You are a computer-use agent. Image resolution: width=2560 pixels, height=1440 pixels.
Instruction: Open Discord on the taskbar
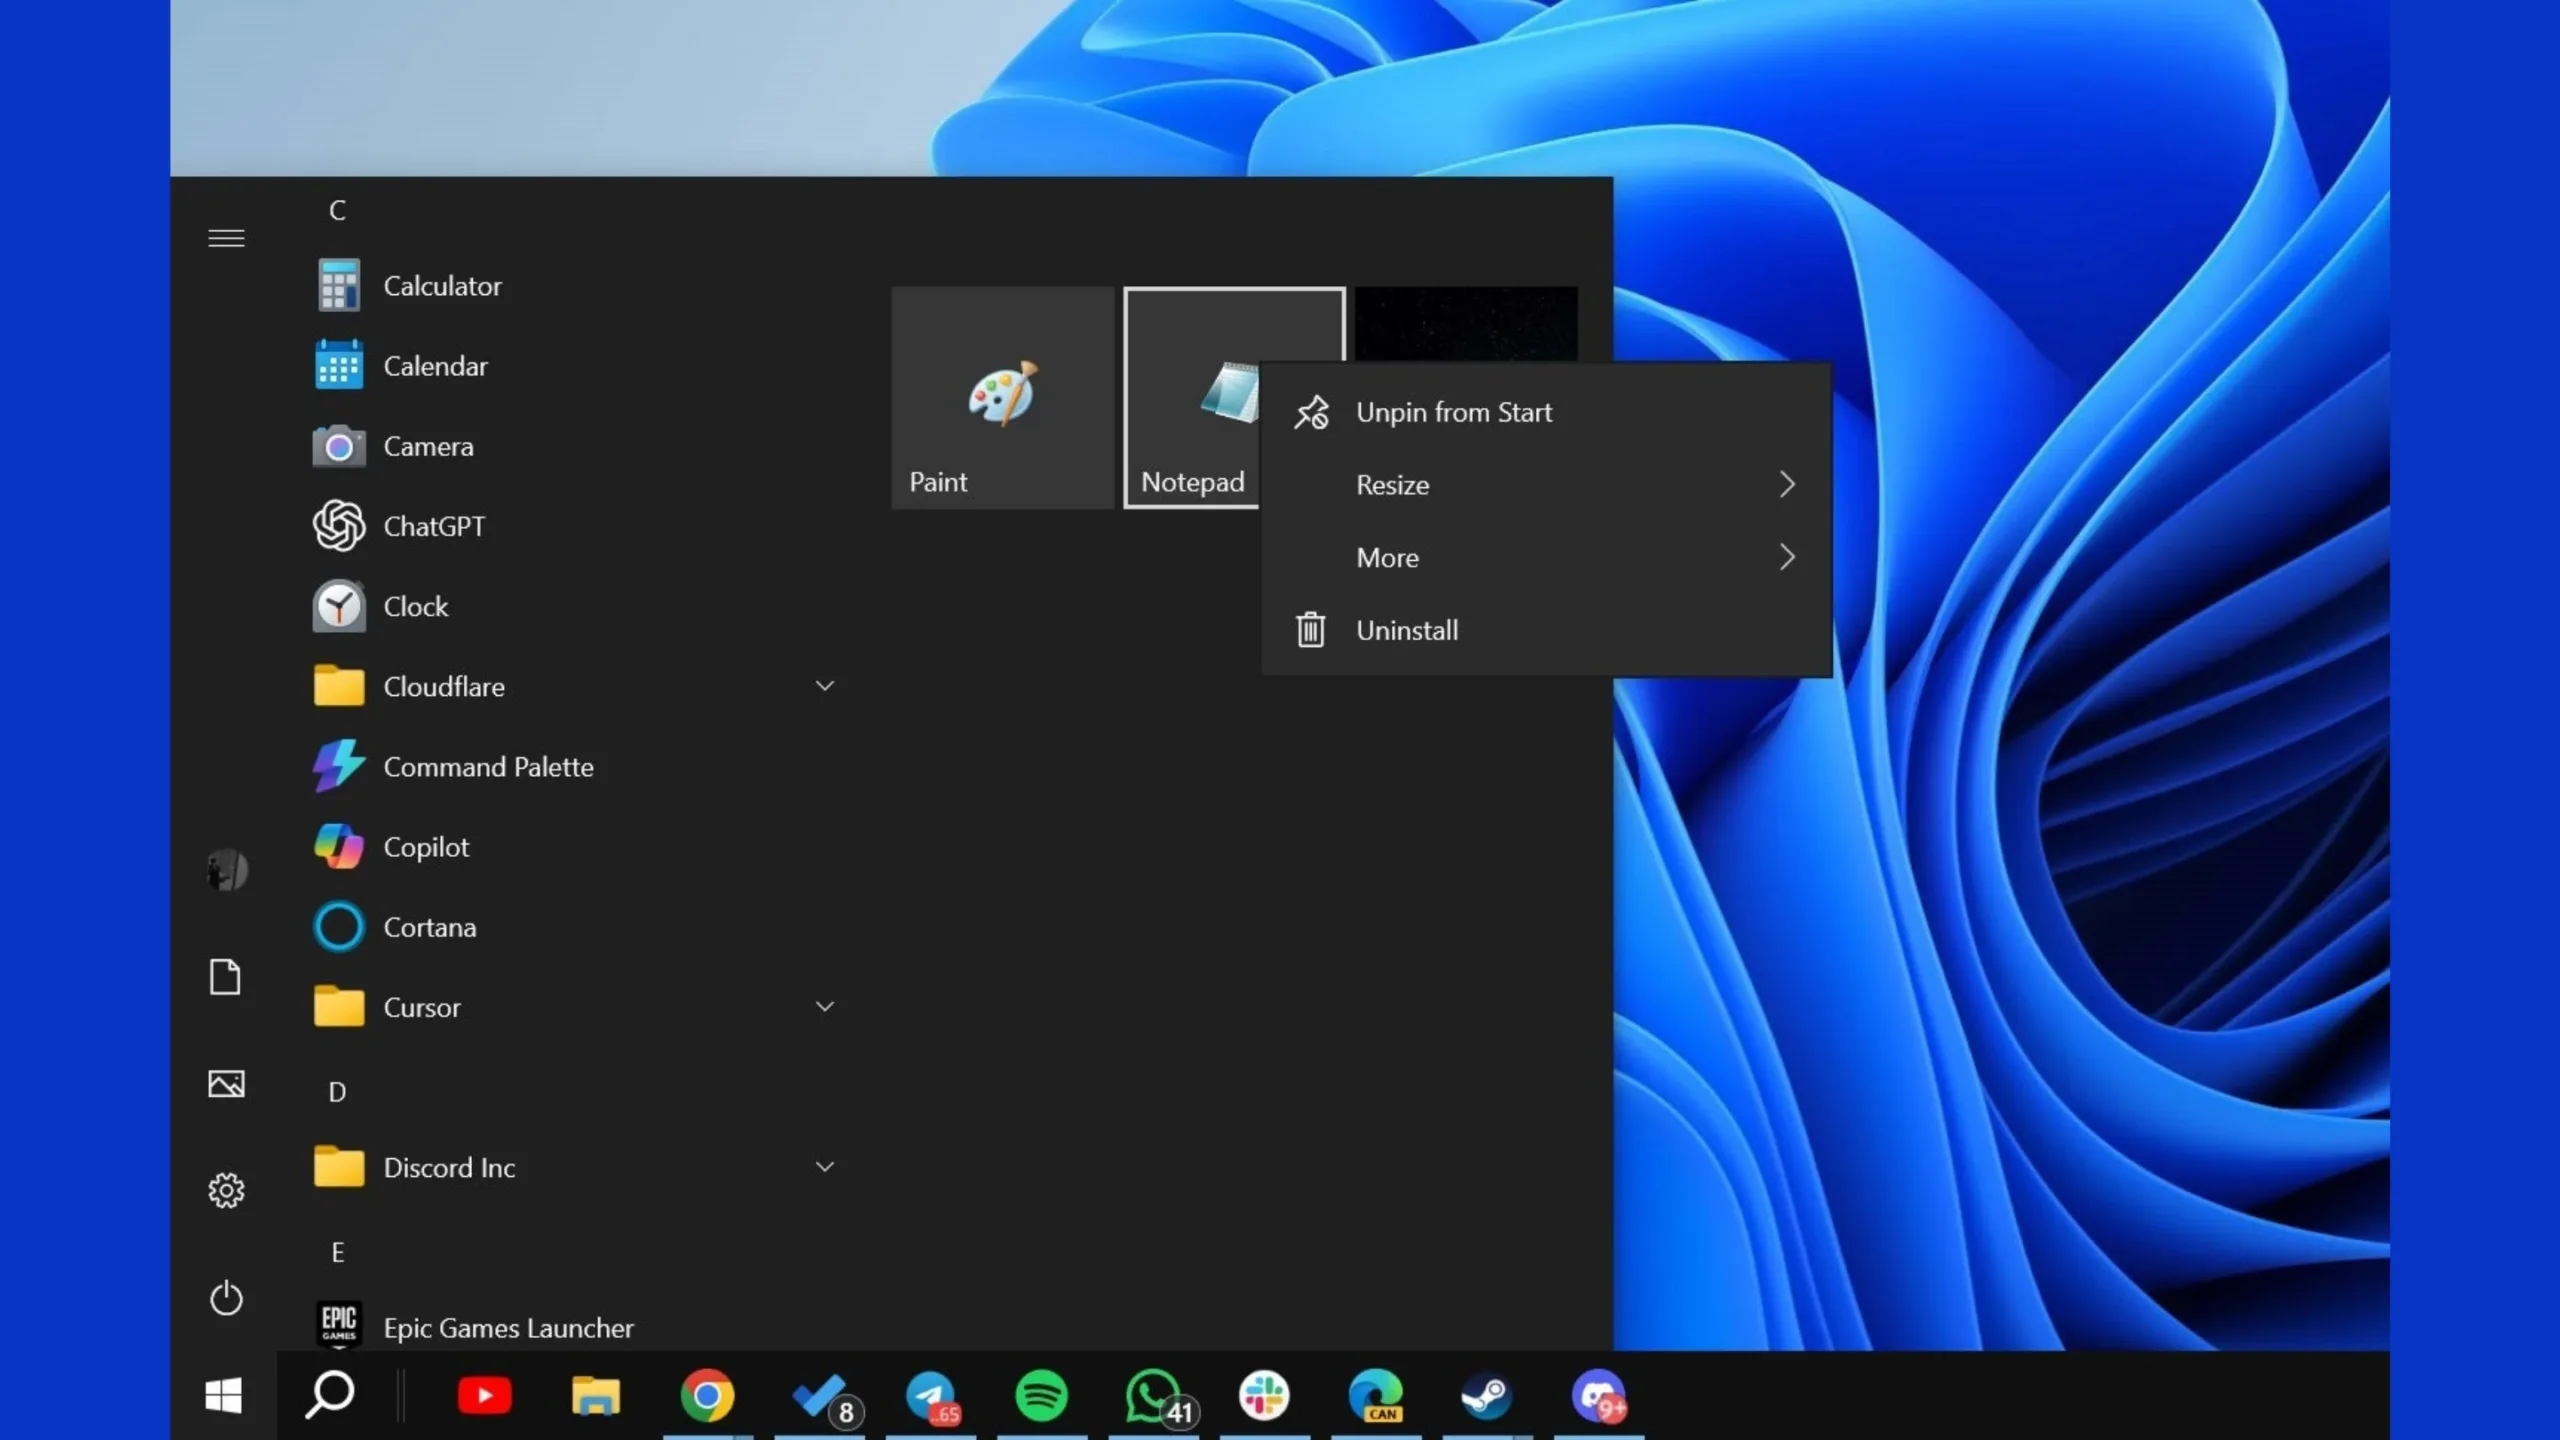1599,1396
